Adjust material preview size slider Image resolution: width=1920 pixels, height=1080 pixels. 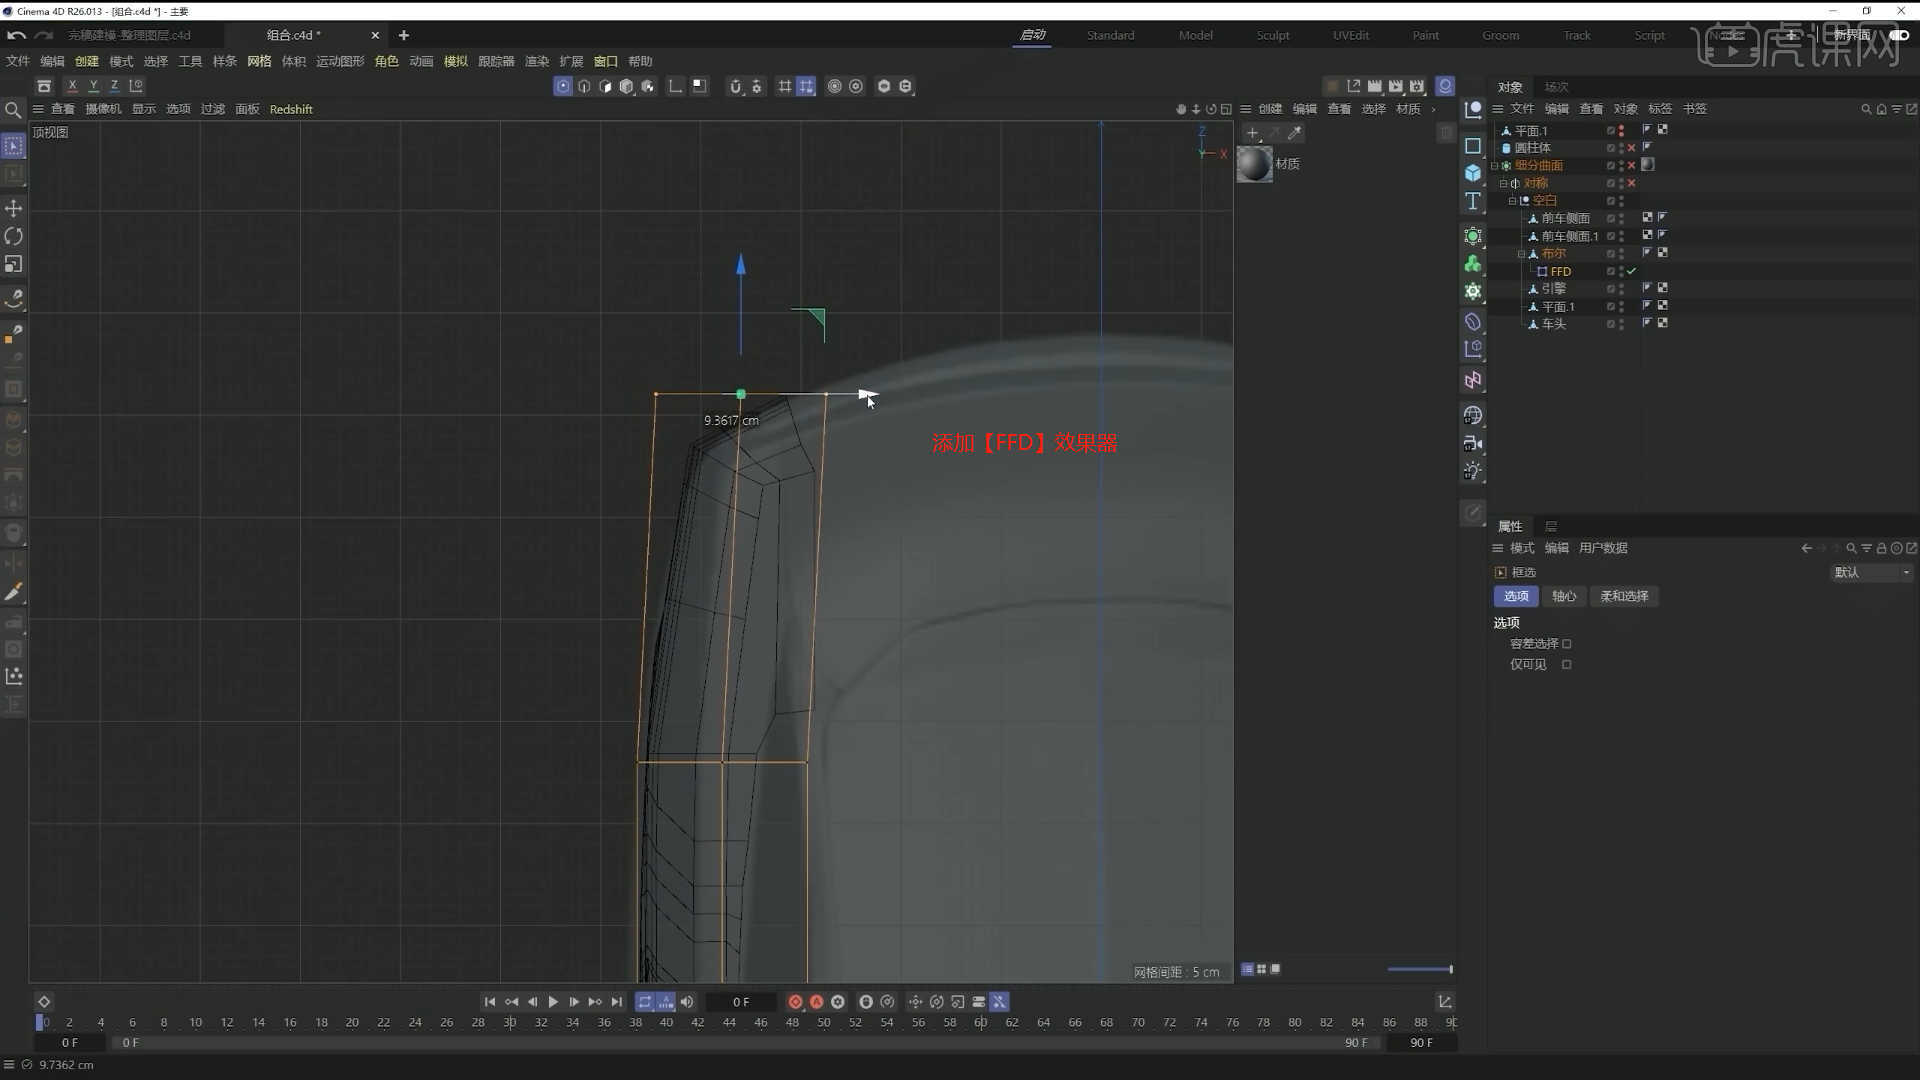coord(1420,969)
